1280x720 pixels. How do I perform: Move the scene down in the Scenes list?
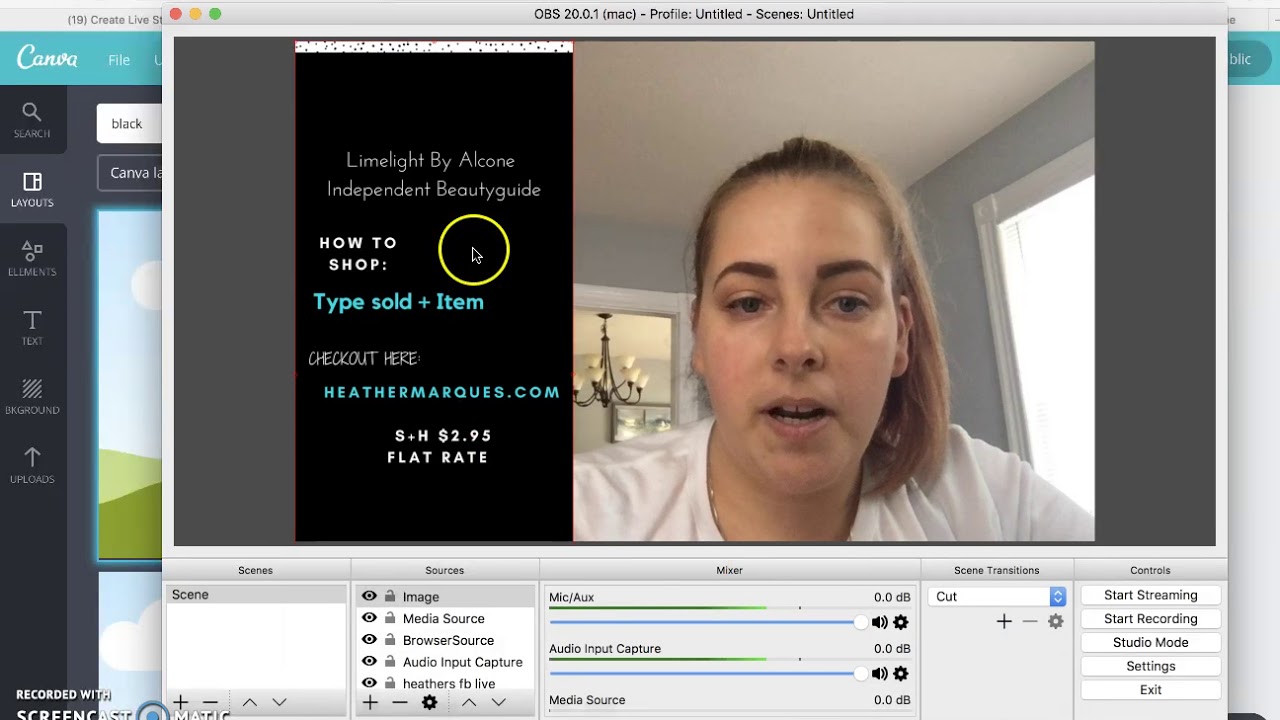point(279,703)
